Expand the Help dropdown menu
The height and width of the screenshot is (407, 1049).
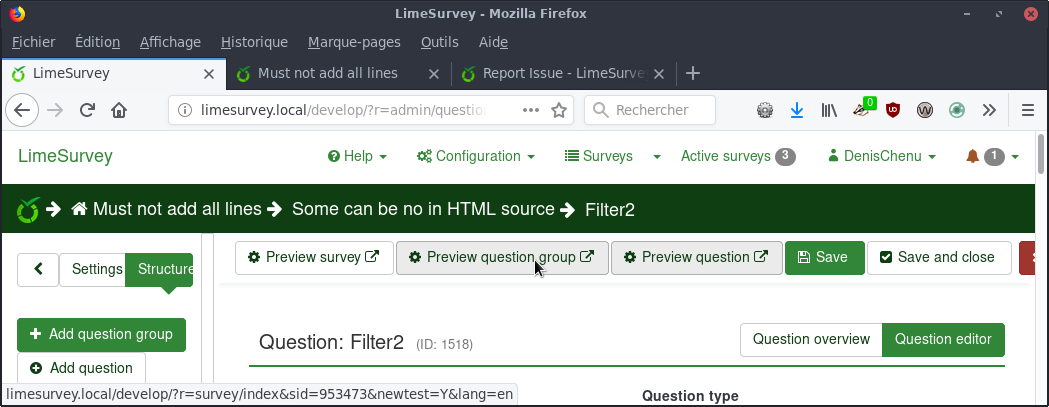(x=357, y=156)
